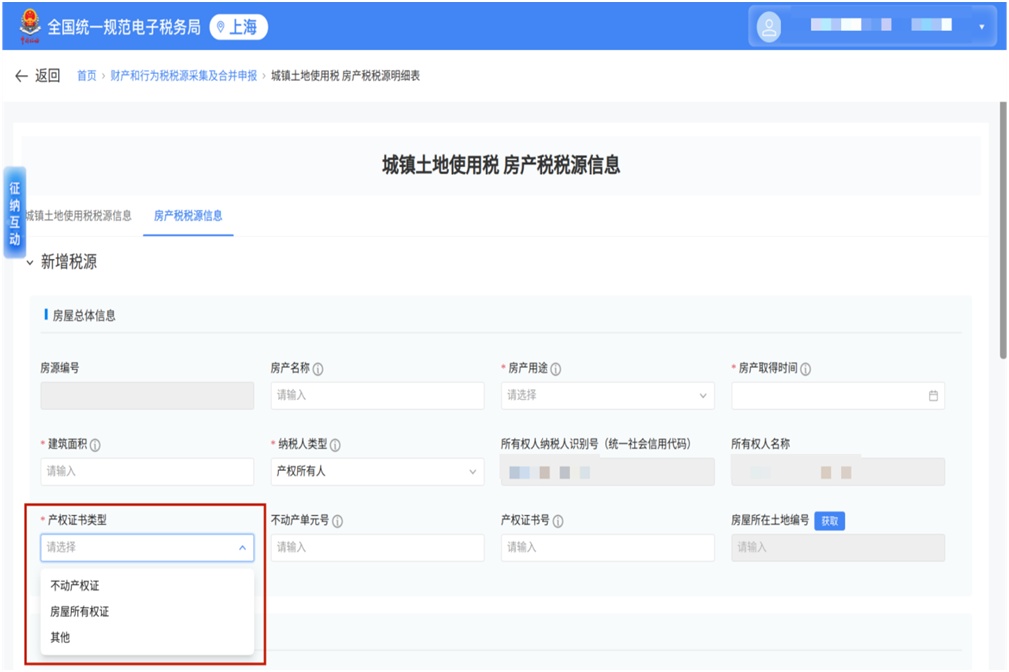This screenshot has height=672, width=1009.
Task: Click the info icon next to 纳税人类型
Action: tap(335, 445)
